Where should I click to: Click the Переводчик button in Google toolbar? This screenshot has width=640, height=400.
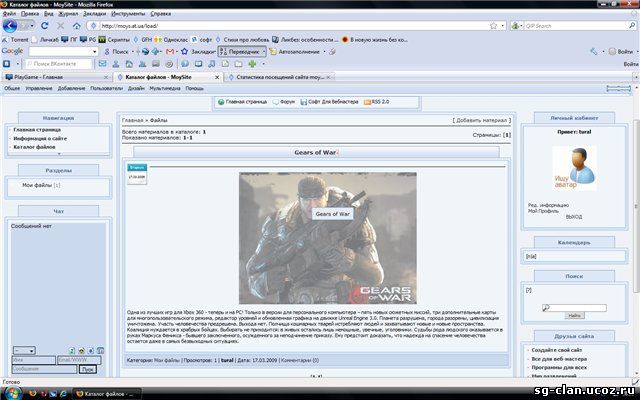tap(240, 51)
